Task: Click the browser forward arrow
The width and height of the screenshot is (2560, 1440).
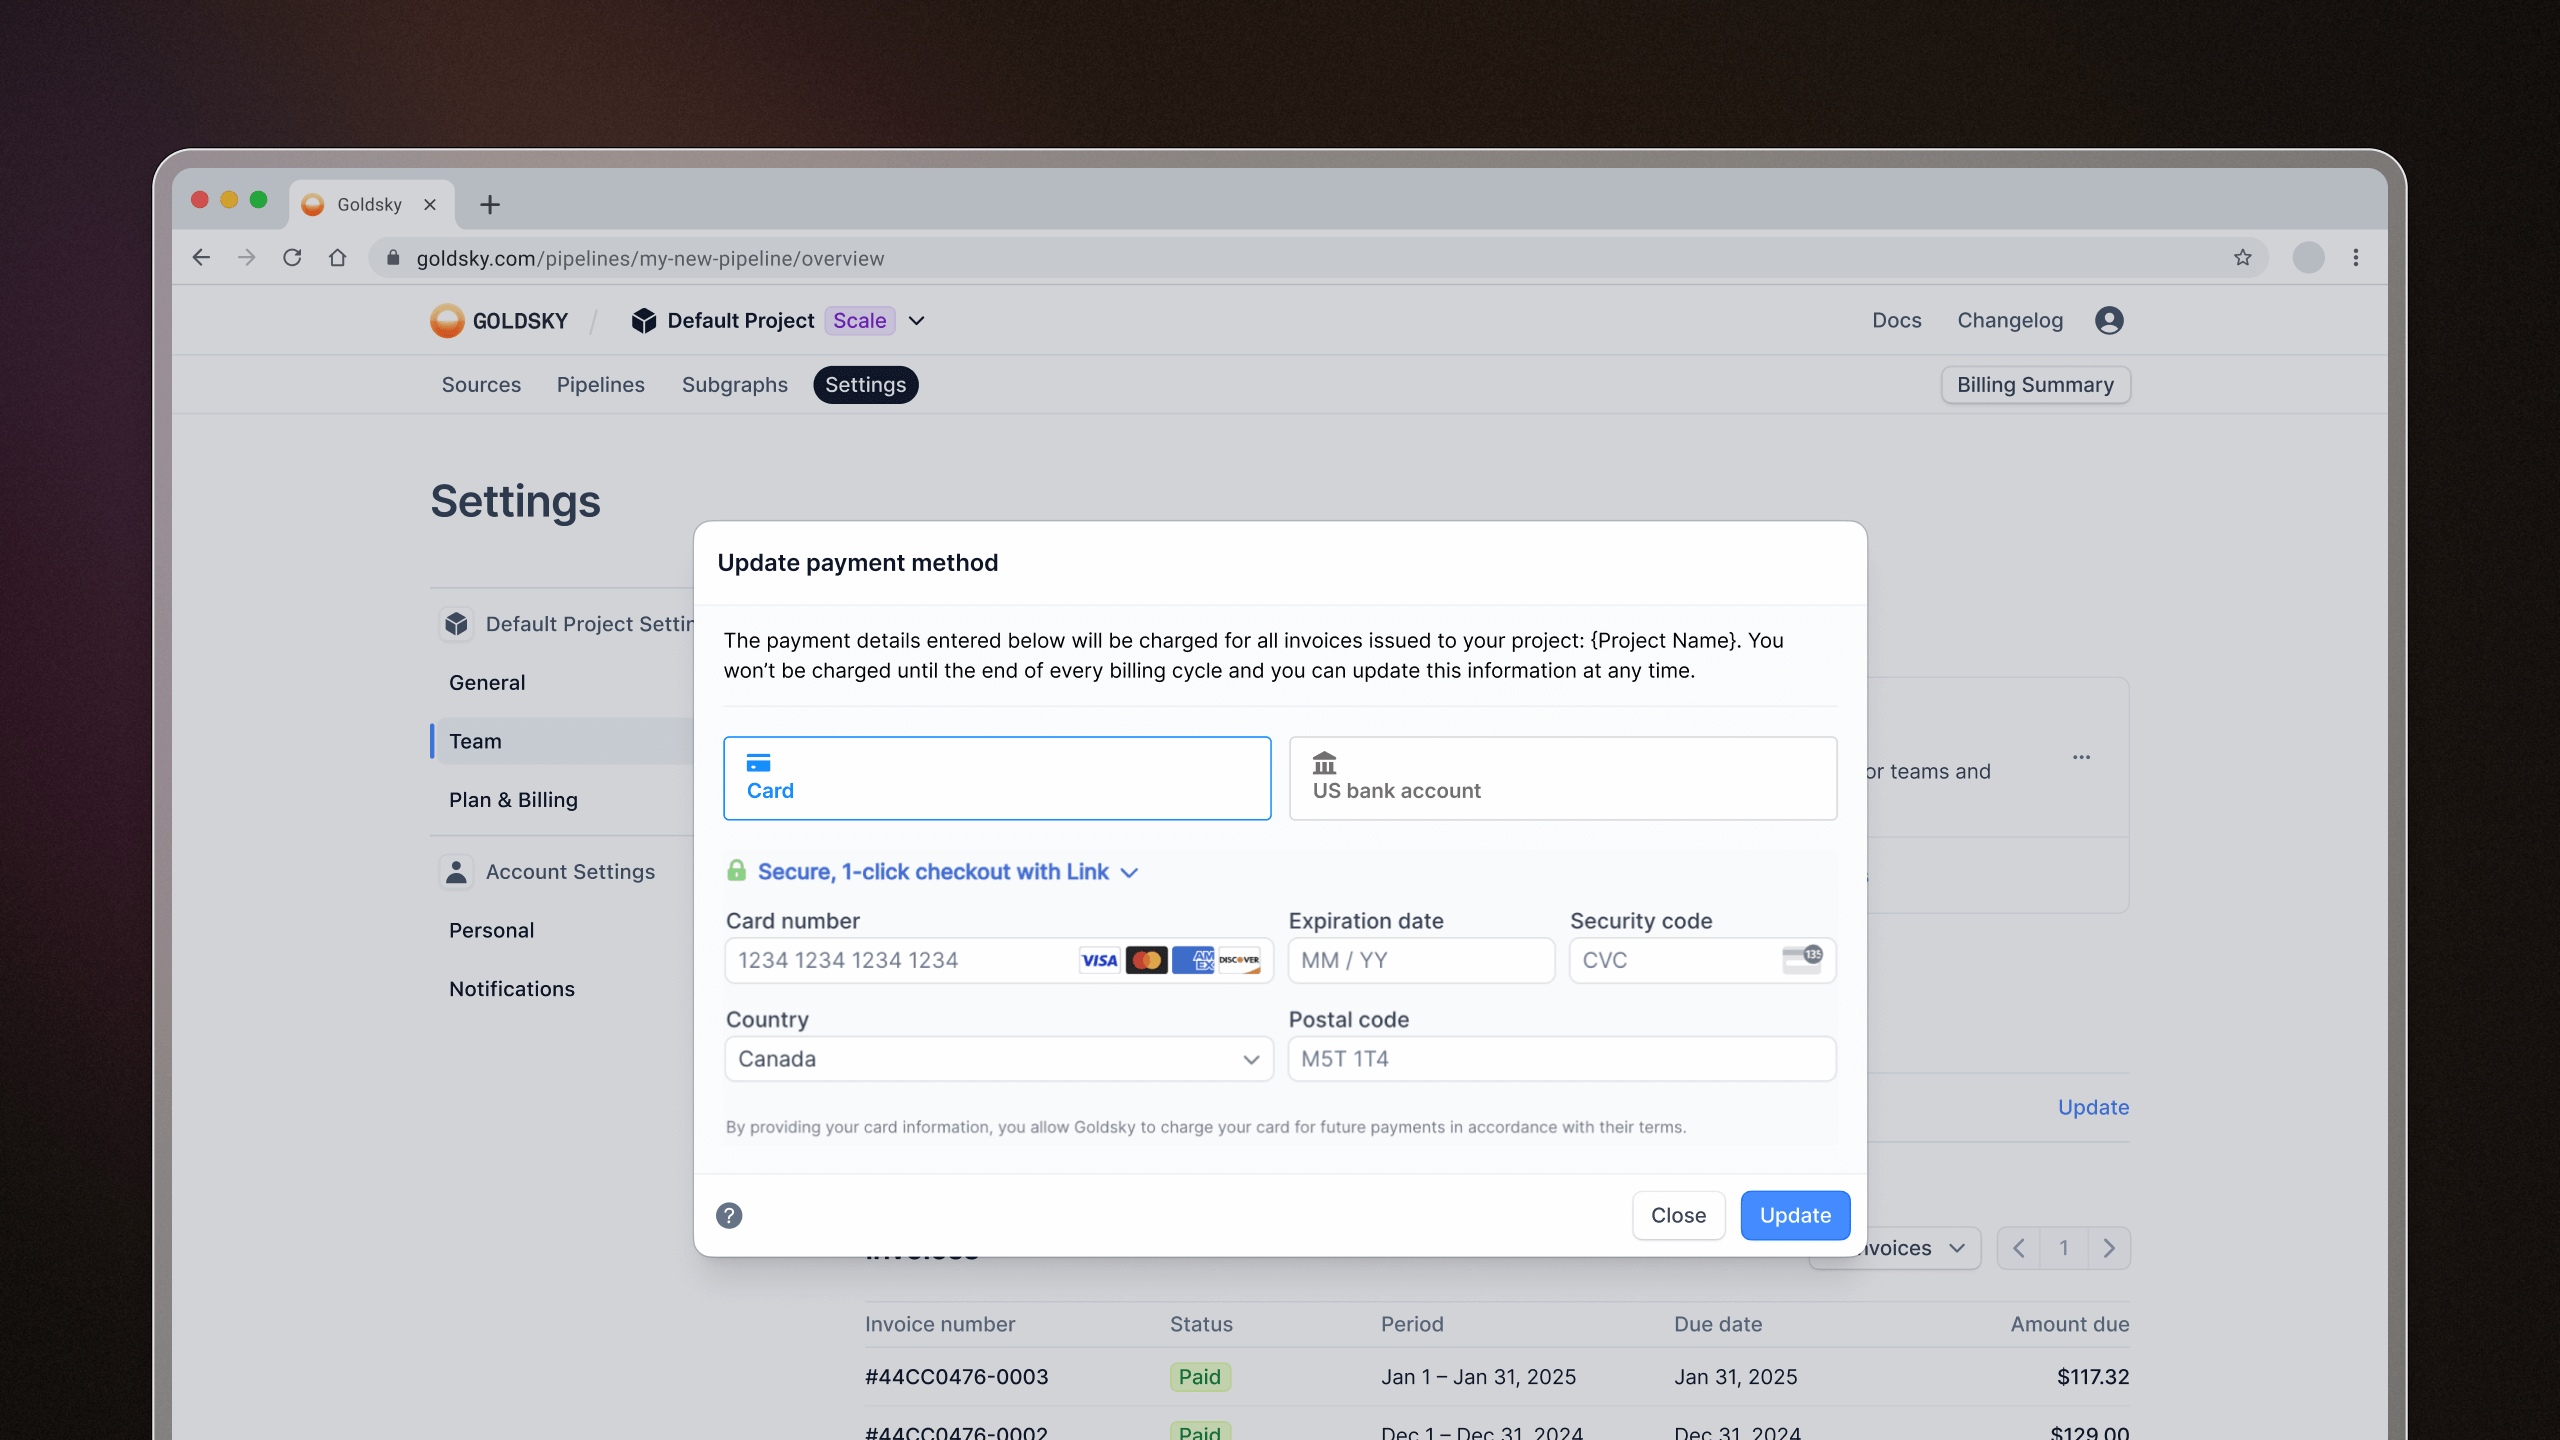Action: tap(246, 258)
